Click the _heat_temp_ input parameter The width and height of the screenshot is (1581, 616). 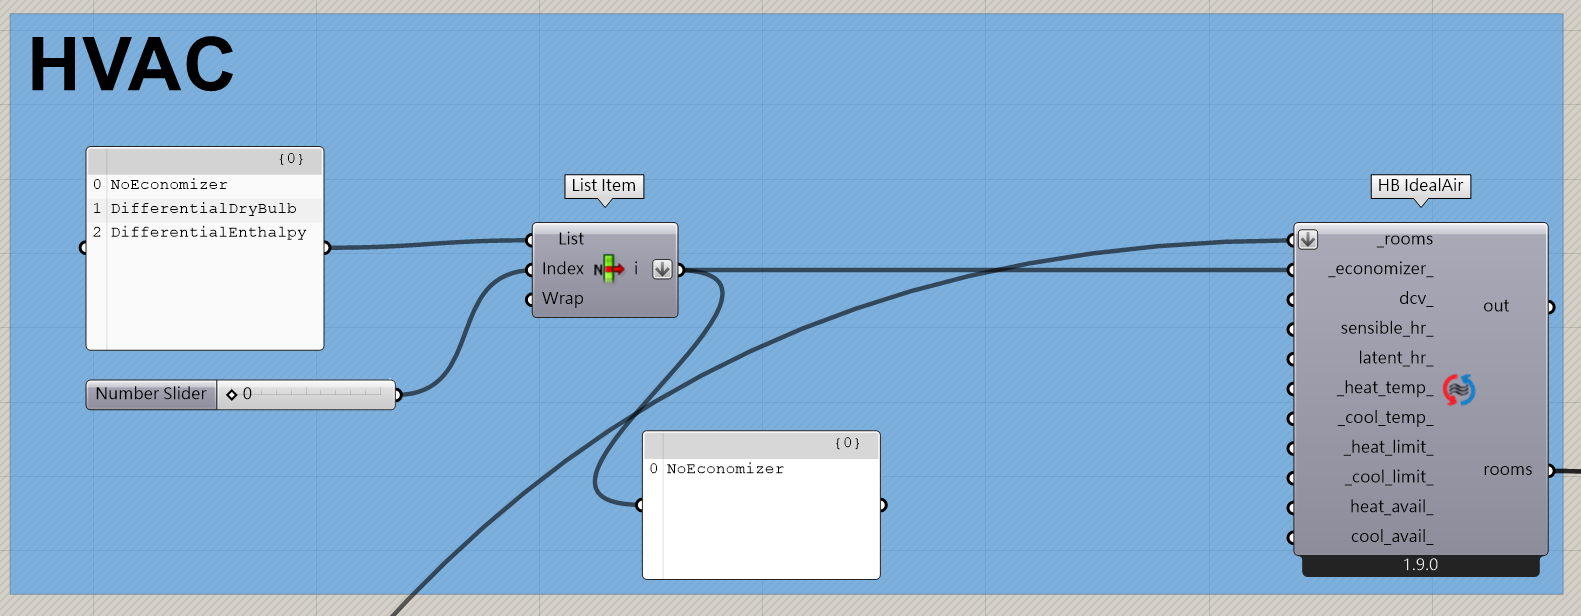point(1385,388)
